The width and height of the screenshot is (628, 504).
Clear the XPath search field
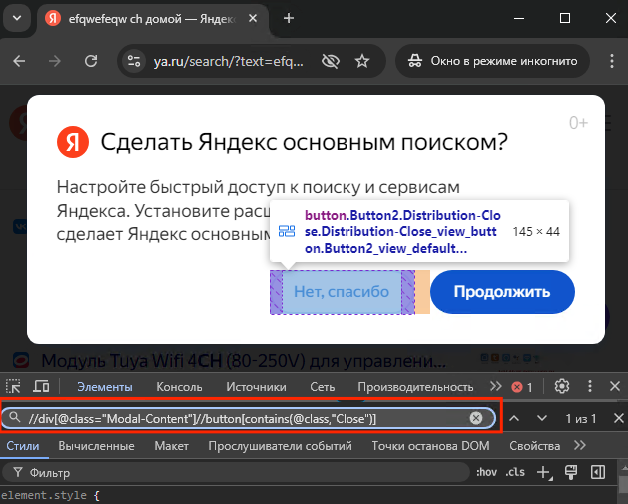476,418
